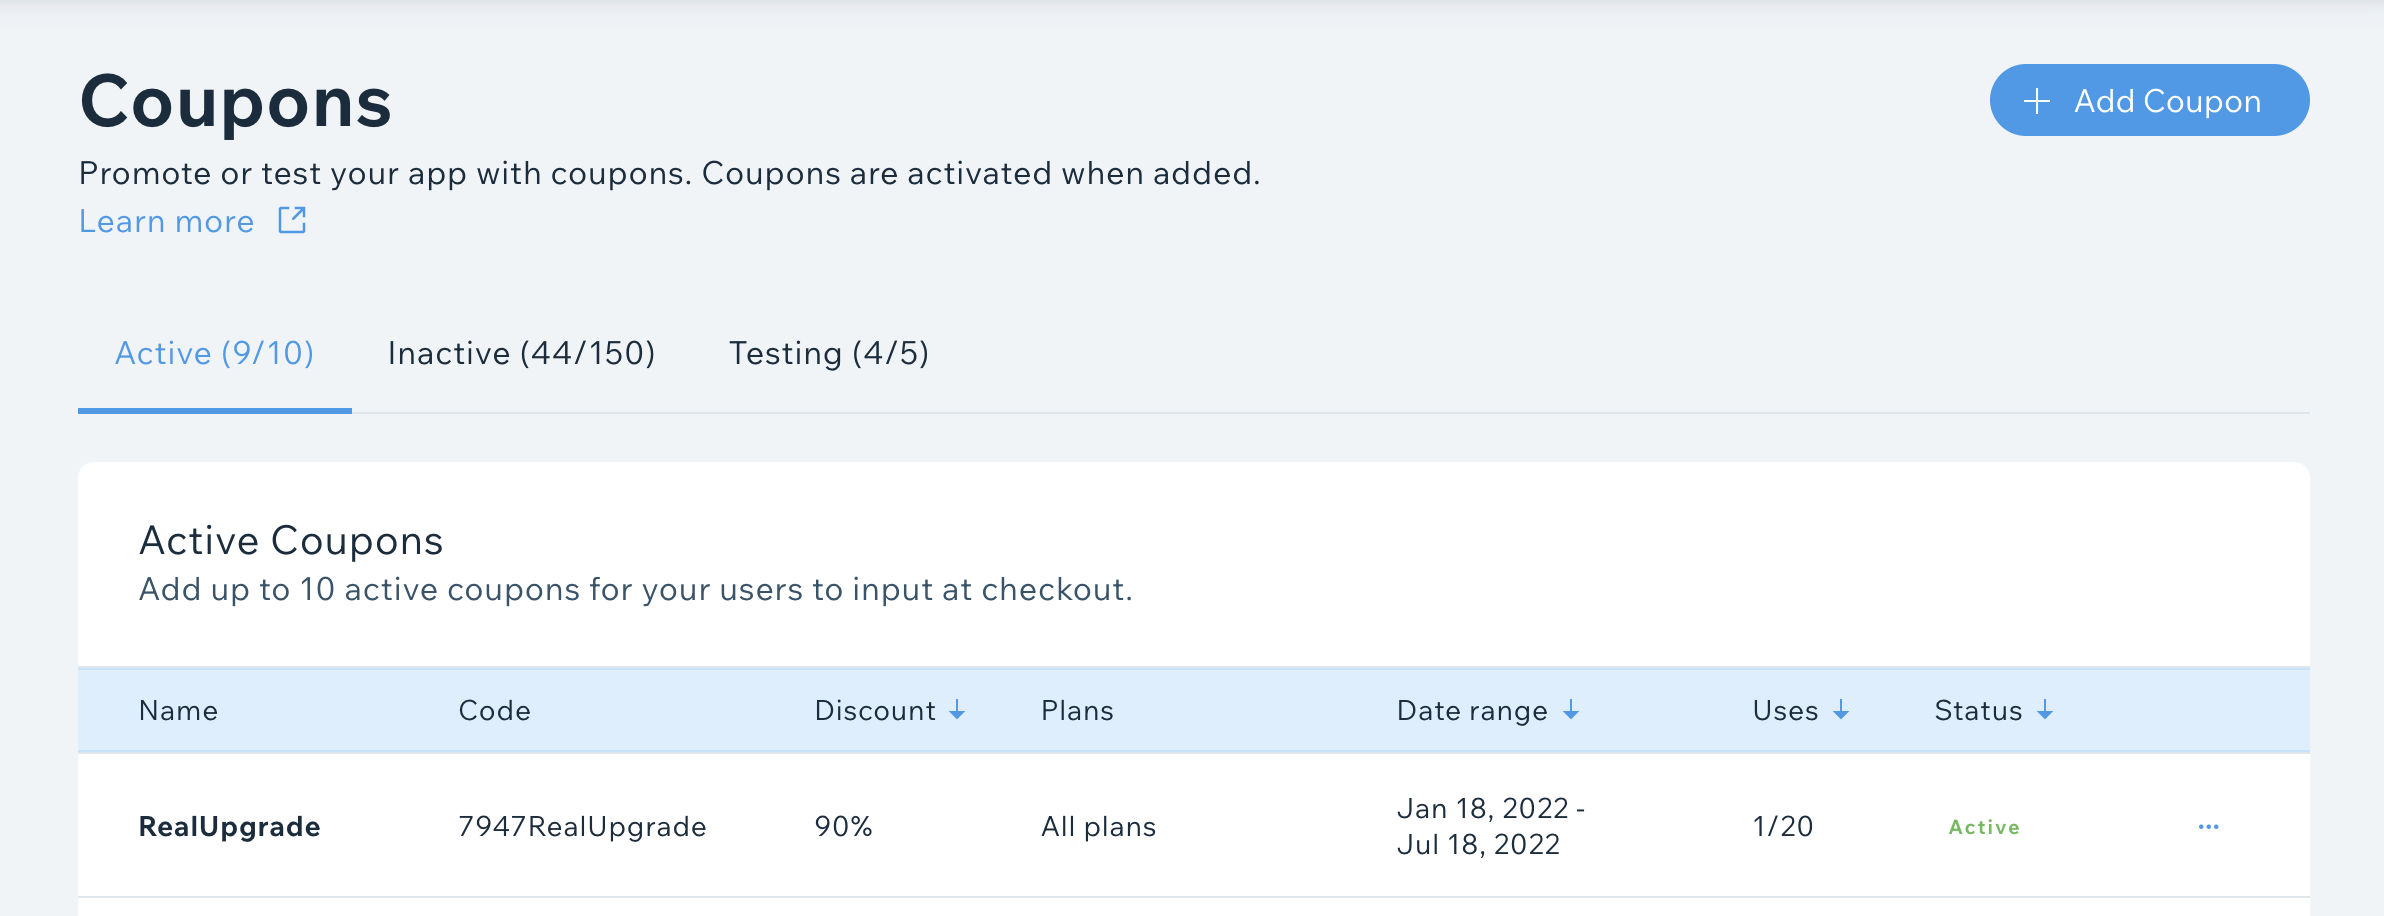2384x916 pixels.
Task: Click the Active status label
Action: tap(1984, 827)
